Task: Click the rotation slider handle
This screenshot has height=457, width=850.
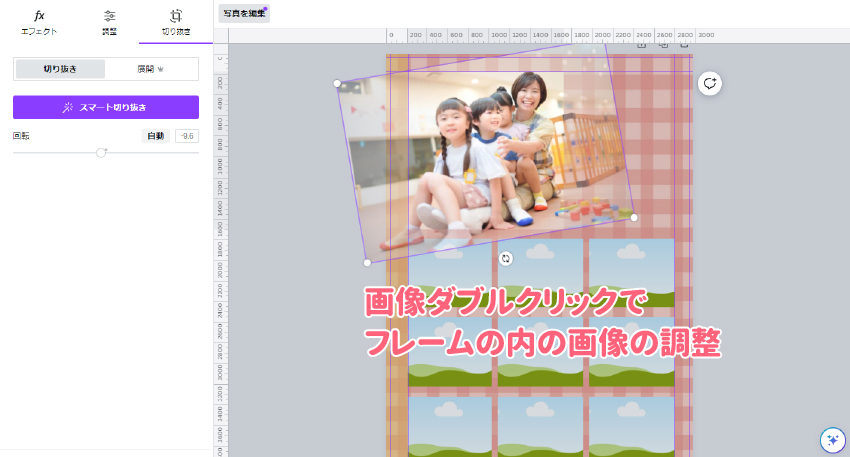Action: pyautogui.click(x=101, y=153)
